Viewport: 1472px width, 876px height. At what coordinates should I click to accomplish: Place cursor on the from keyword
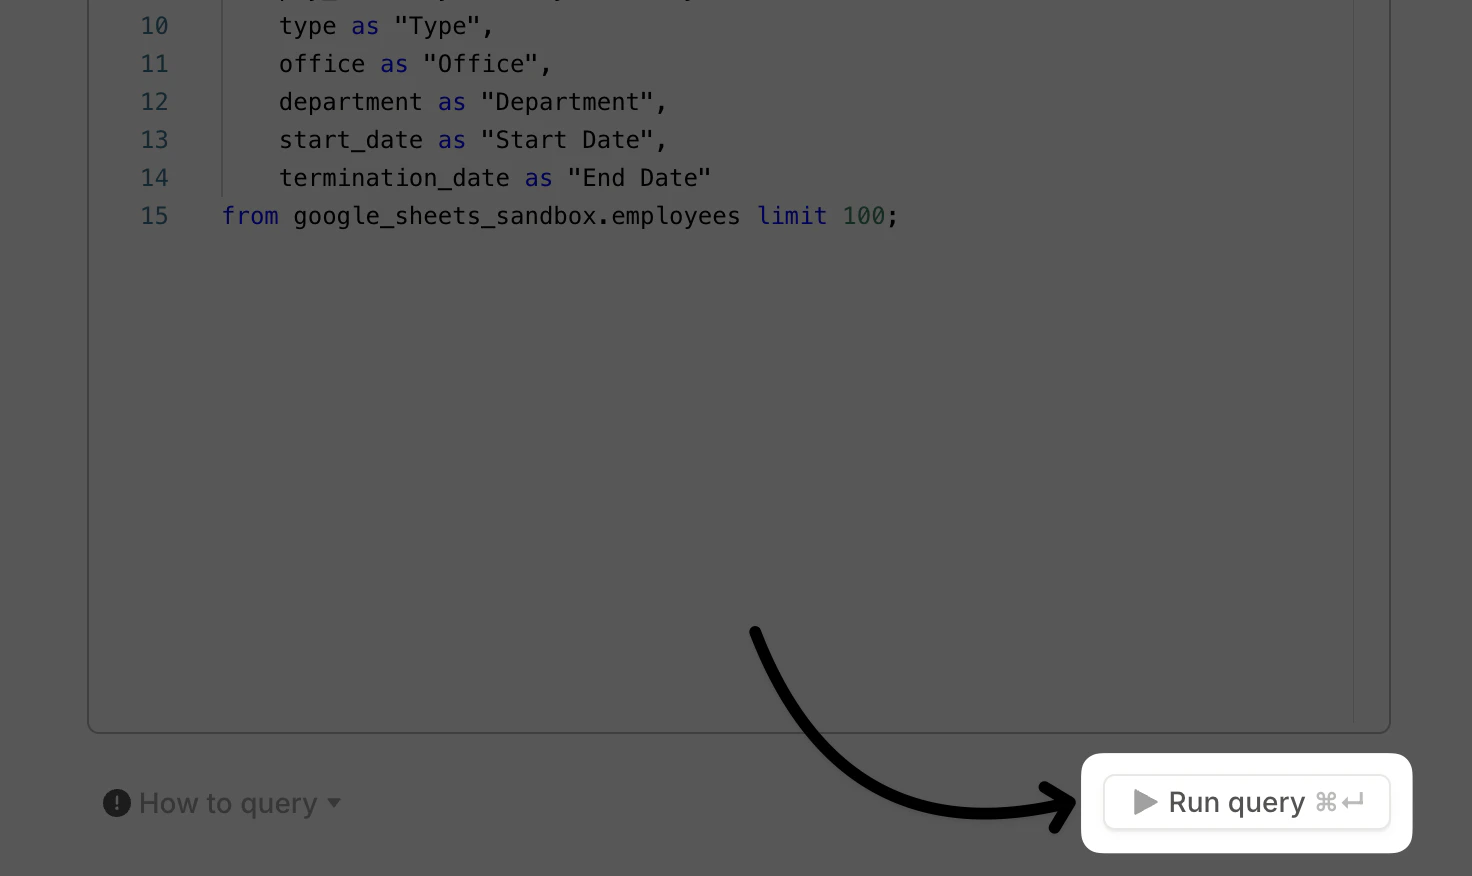pos(250,215)
